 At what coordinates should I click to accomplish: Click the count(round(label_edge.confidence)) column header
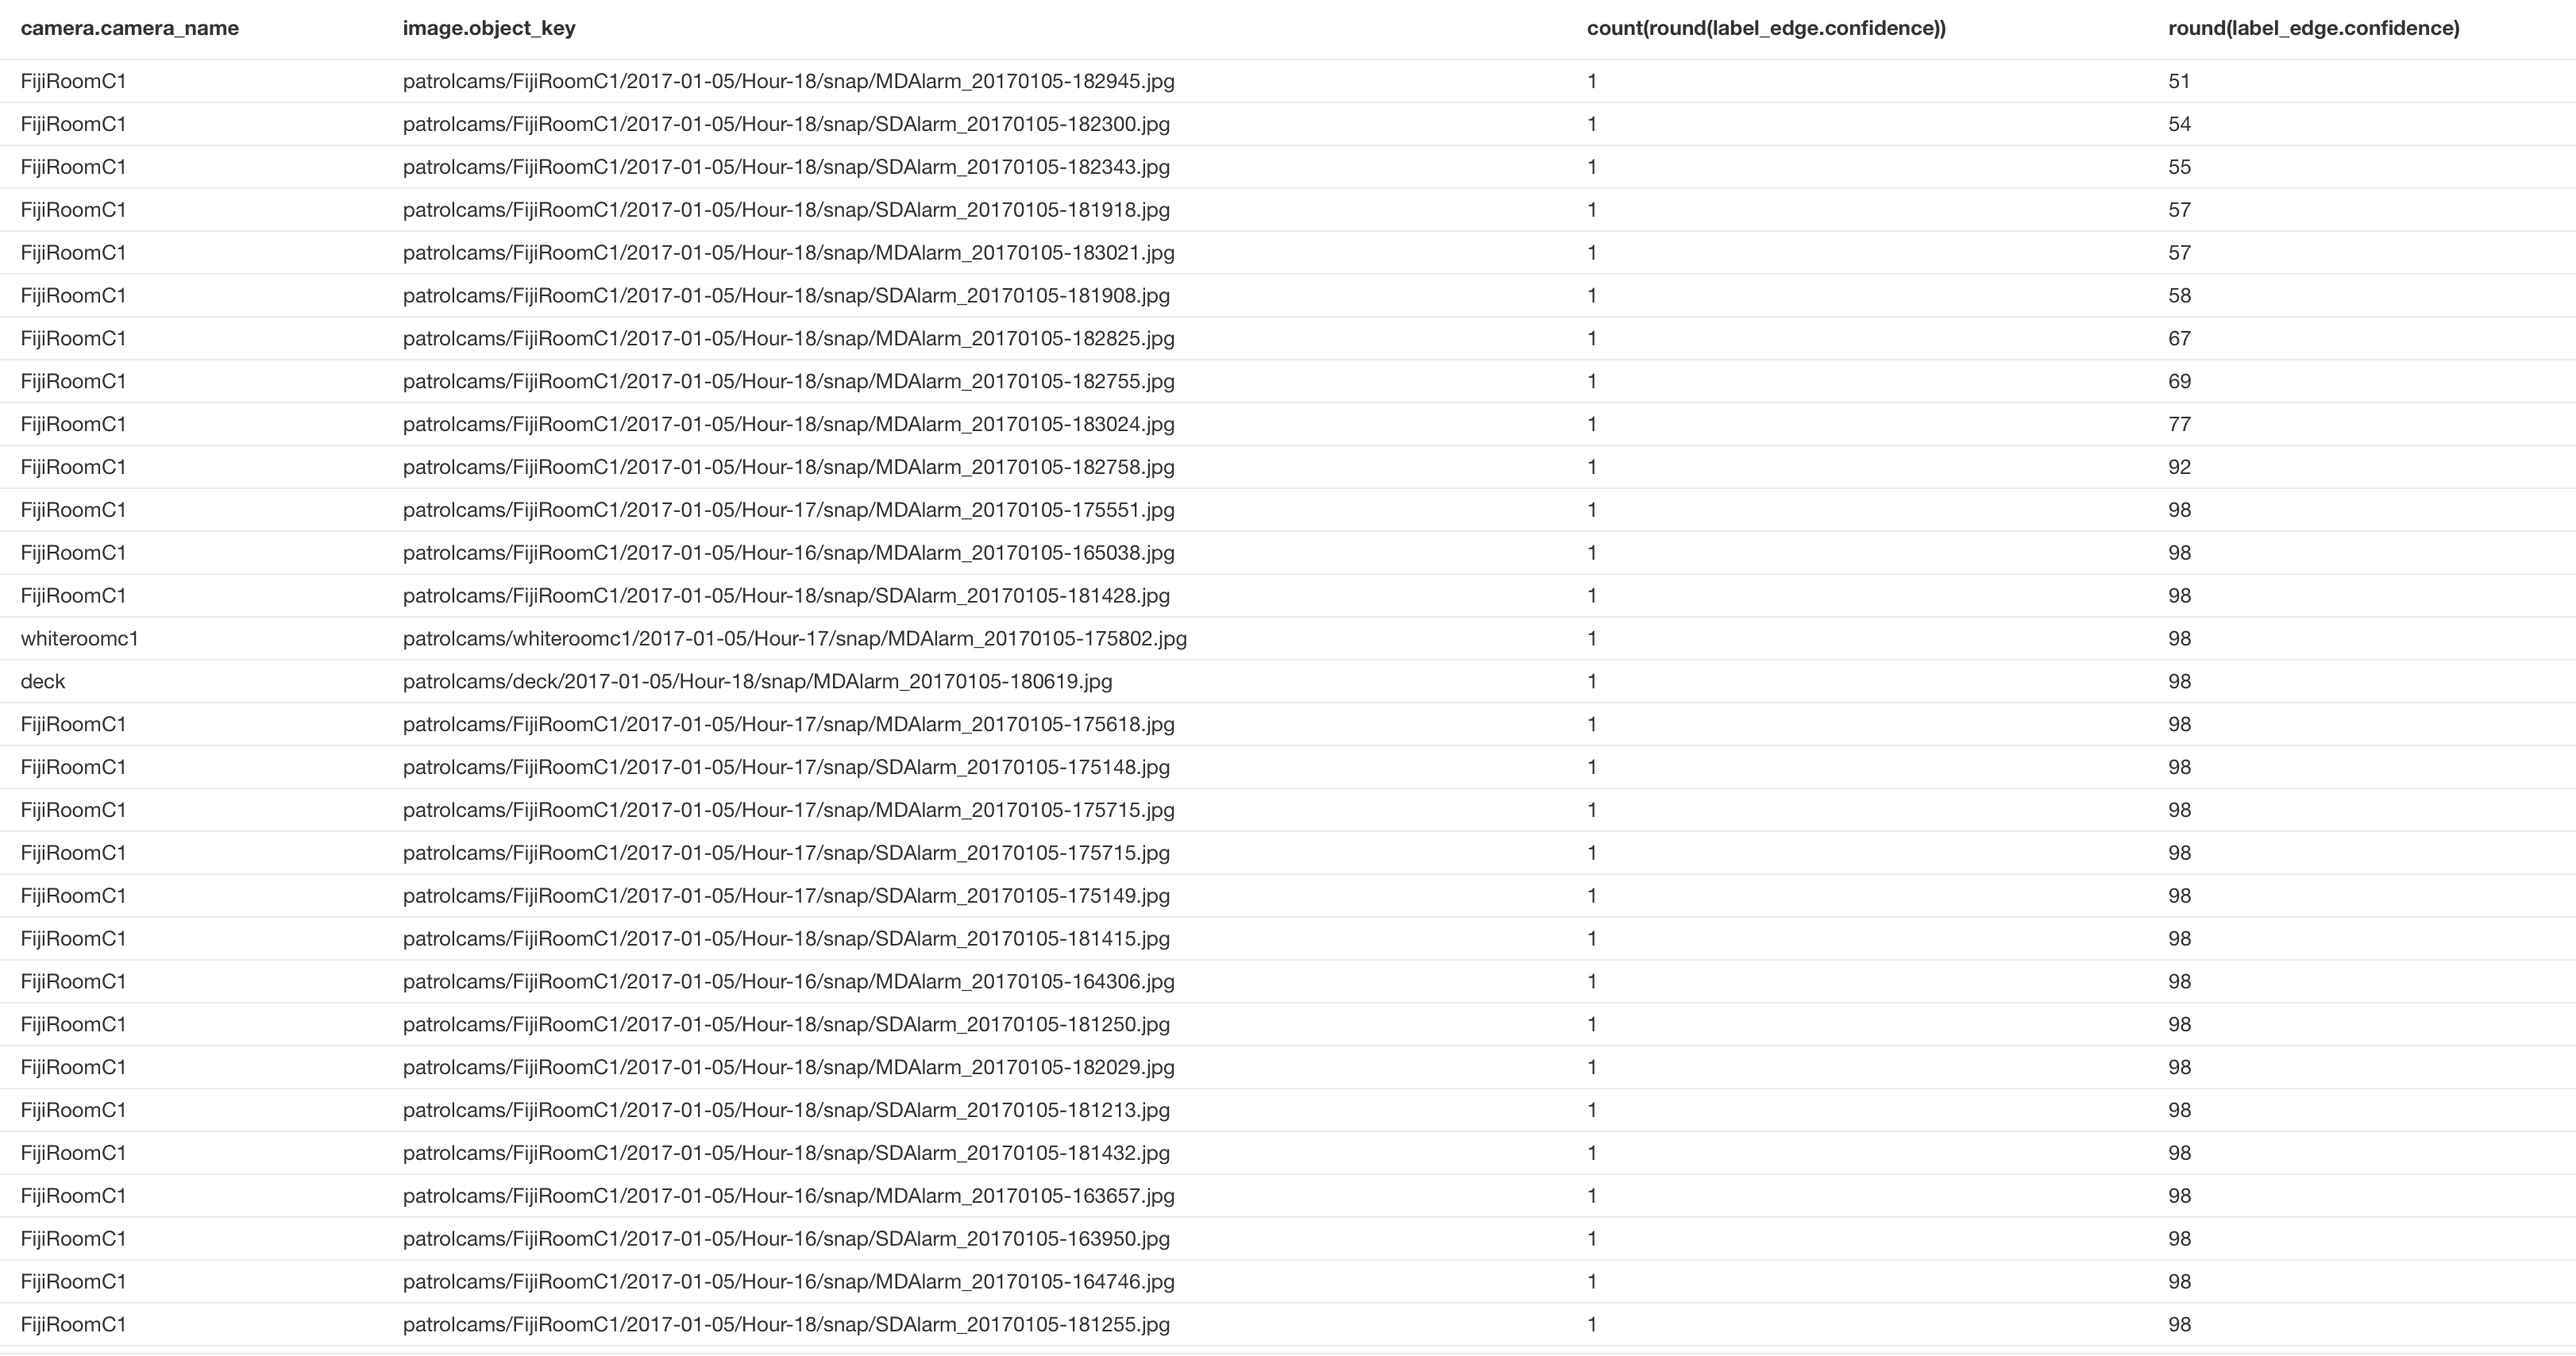(x=1766, y=28)
